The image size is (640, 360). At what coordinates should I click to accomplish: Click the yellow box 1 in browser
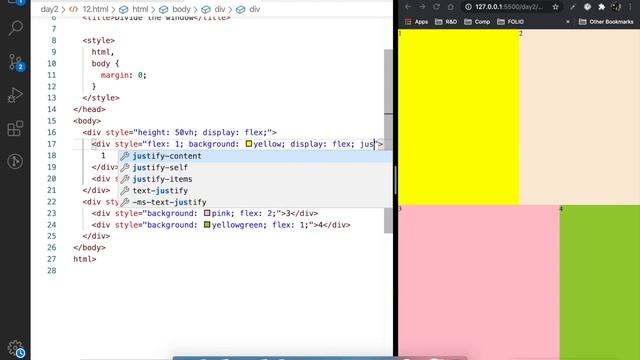coord(458,117)
